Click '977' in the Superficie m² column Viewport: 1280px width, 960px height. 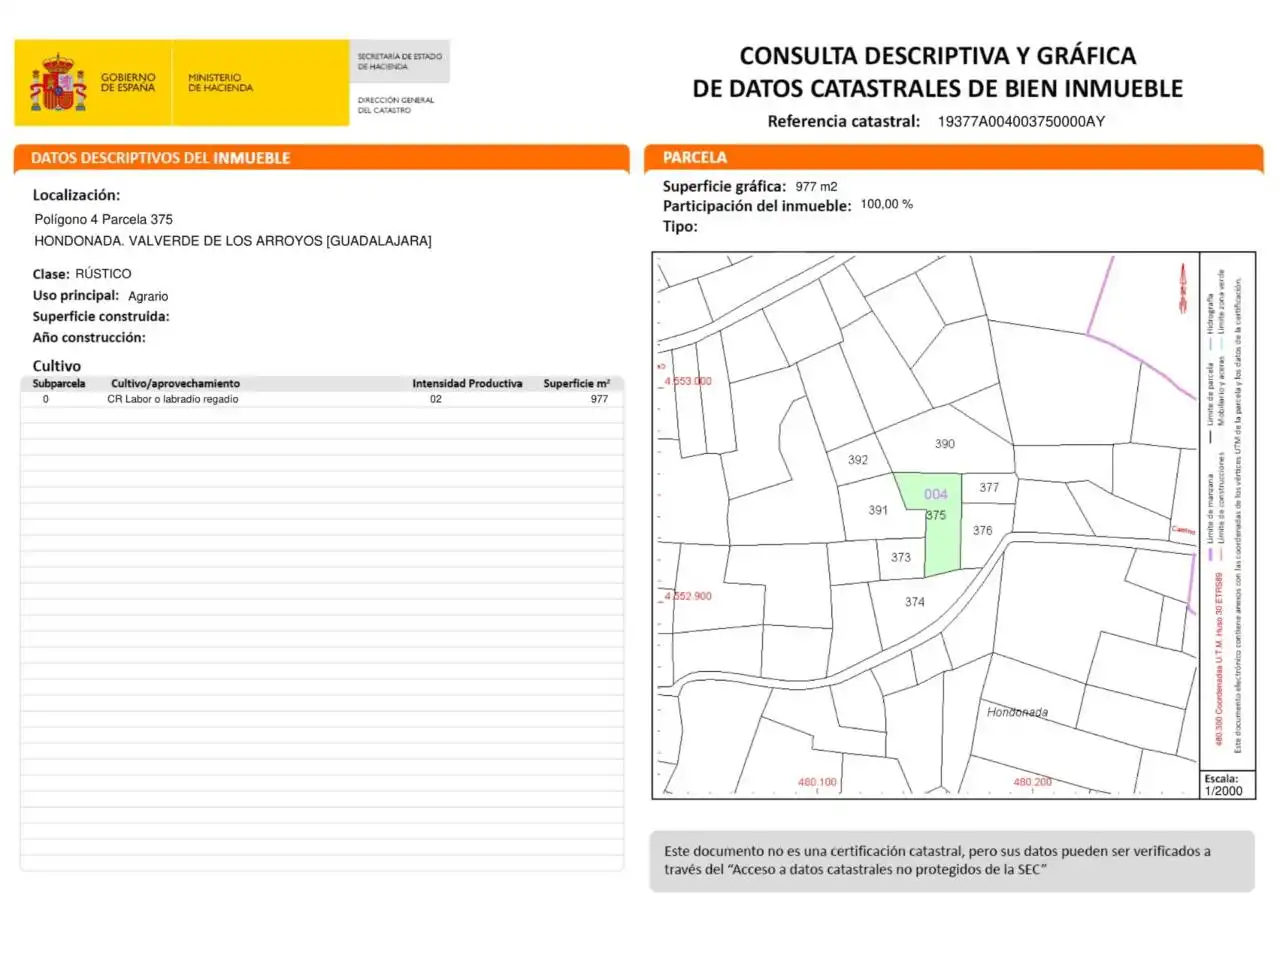coord(599,399)
